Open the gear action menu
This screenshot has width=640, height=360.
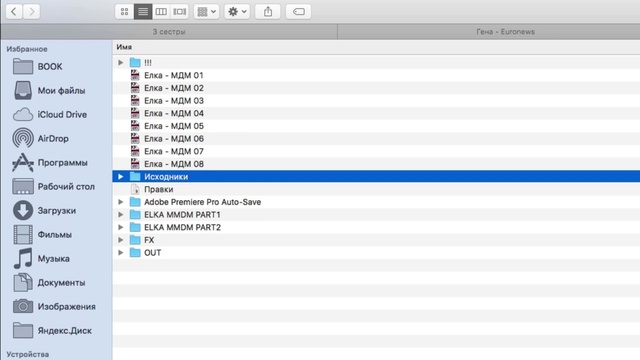[x=237, y=11]
